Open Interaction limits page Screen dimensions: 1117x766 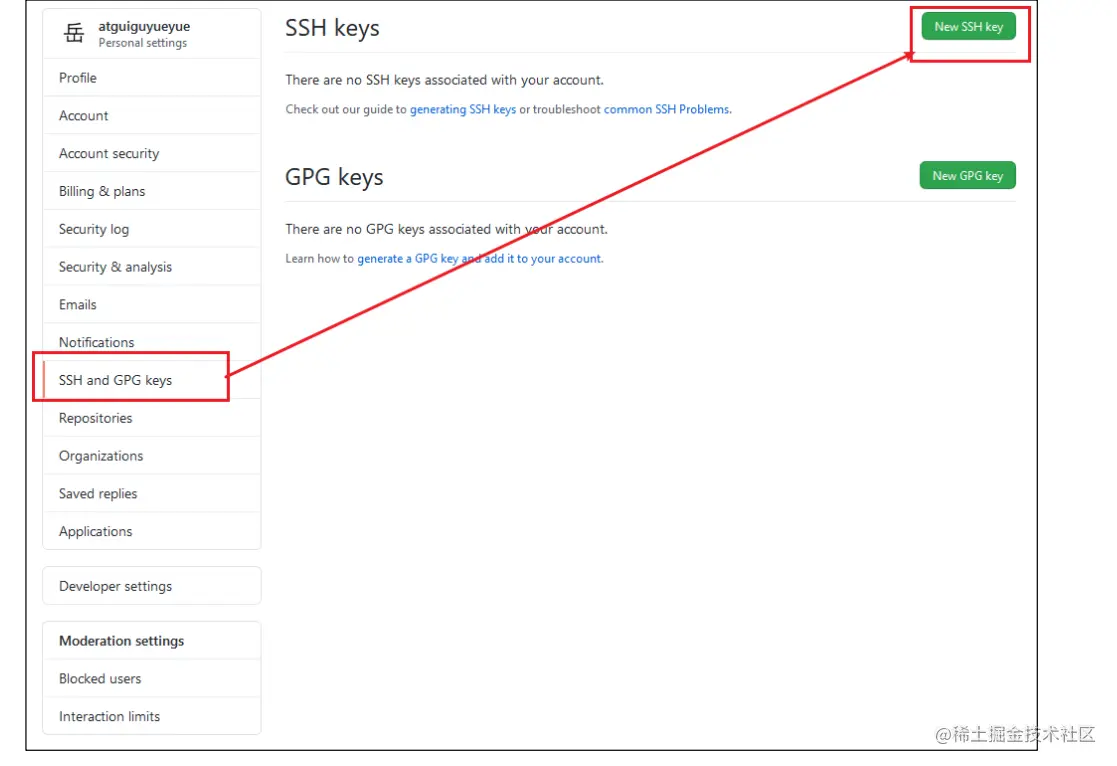[x=152, y=716]
